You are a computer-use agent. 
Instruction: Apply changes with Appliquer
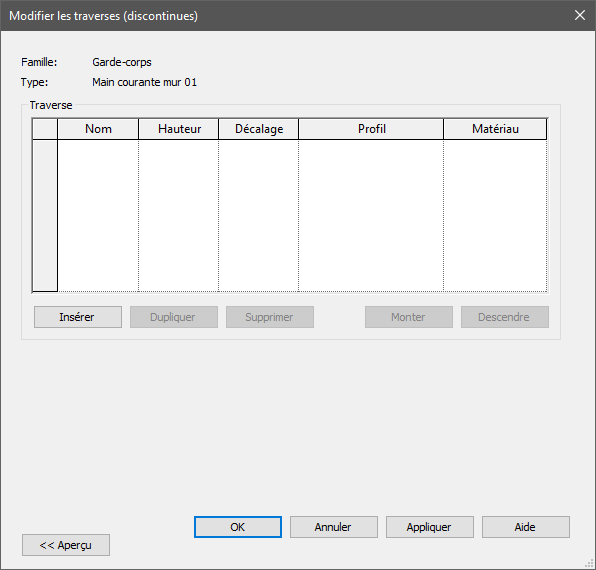point(430,527)
